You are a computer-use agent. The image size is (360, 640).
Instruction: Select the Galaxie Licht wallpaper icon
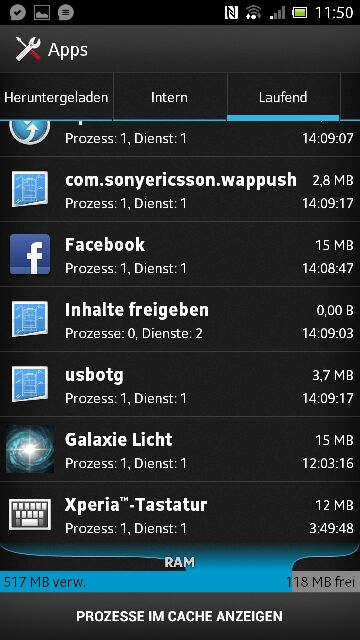tap(30, 449)
